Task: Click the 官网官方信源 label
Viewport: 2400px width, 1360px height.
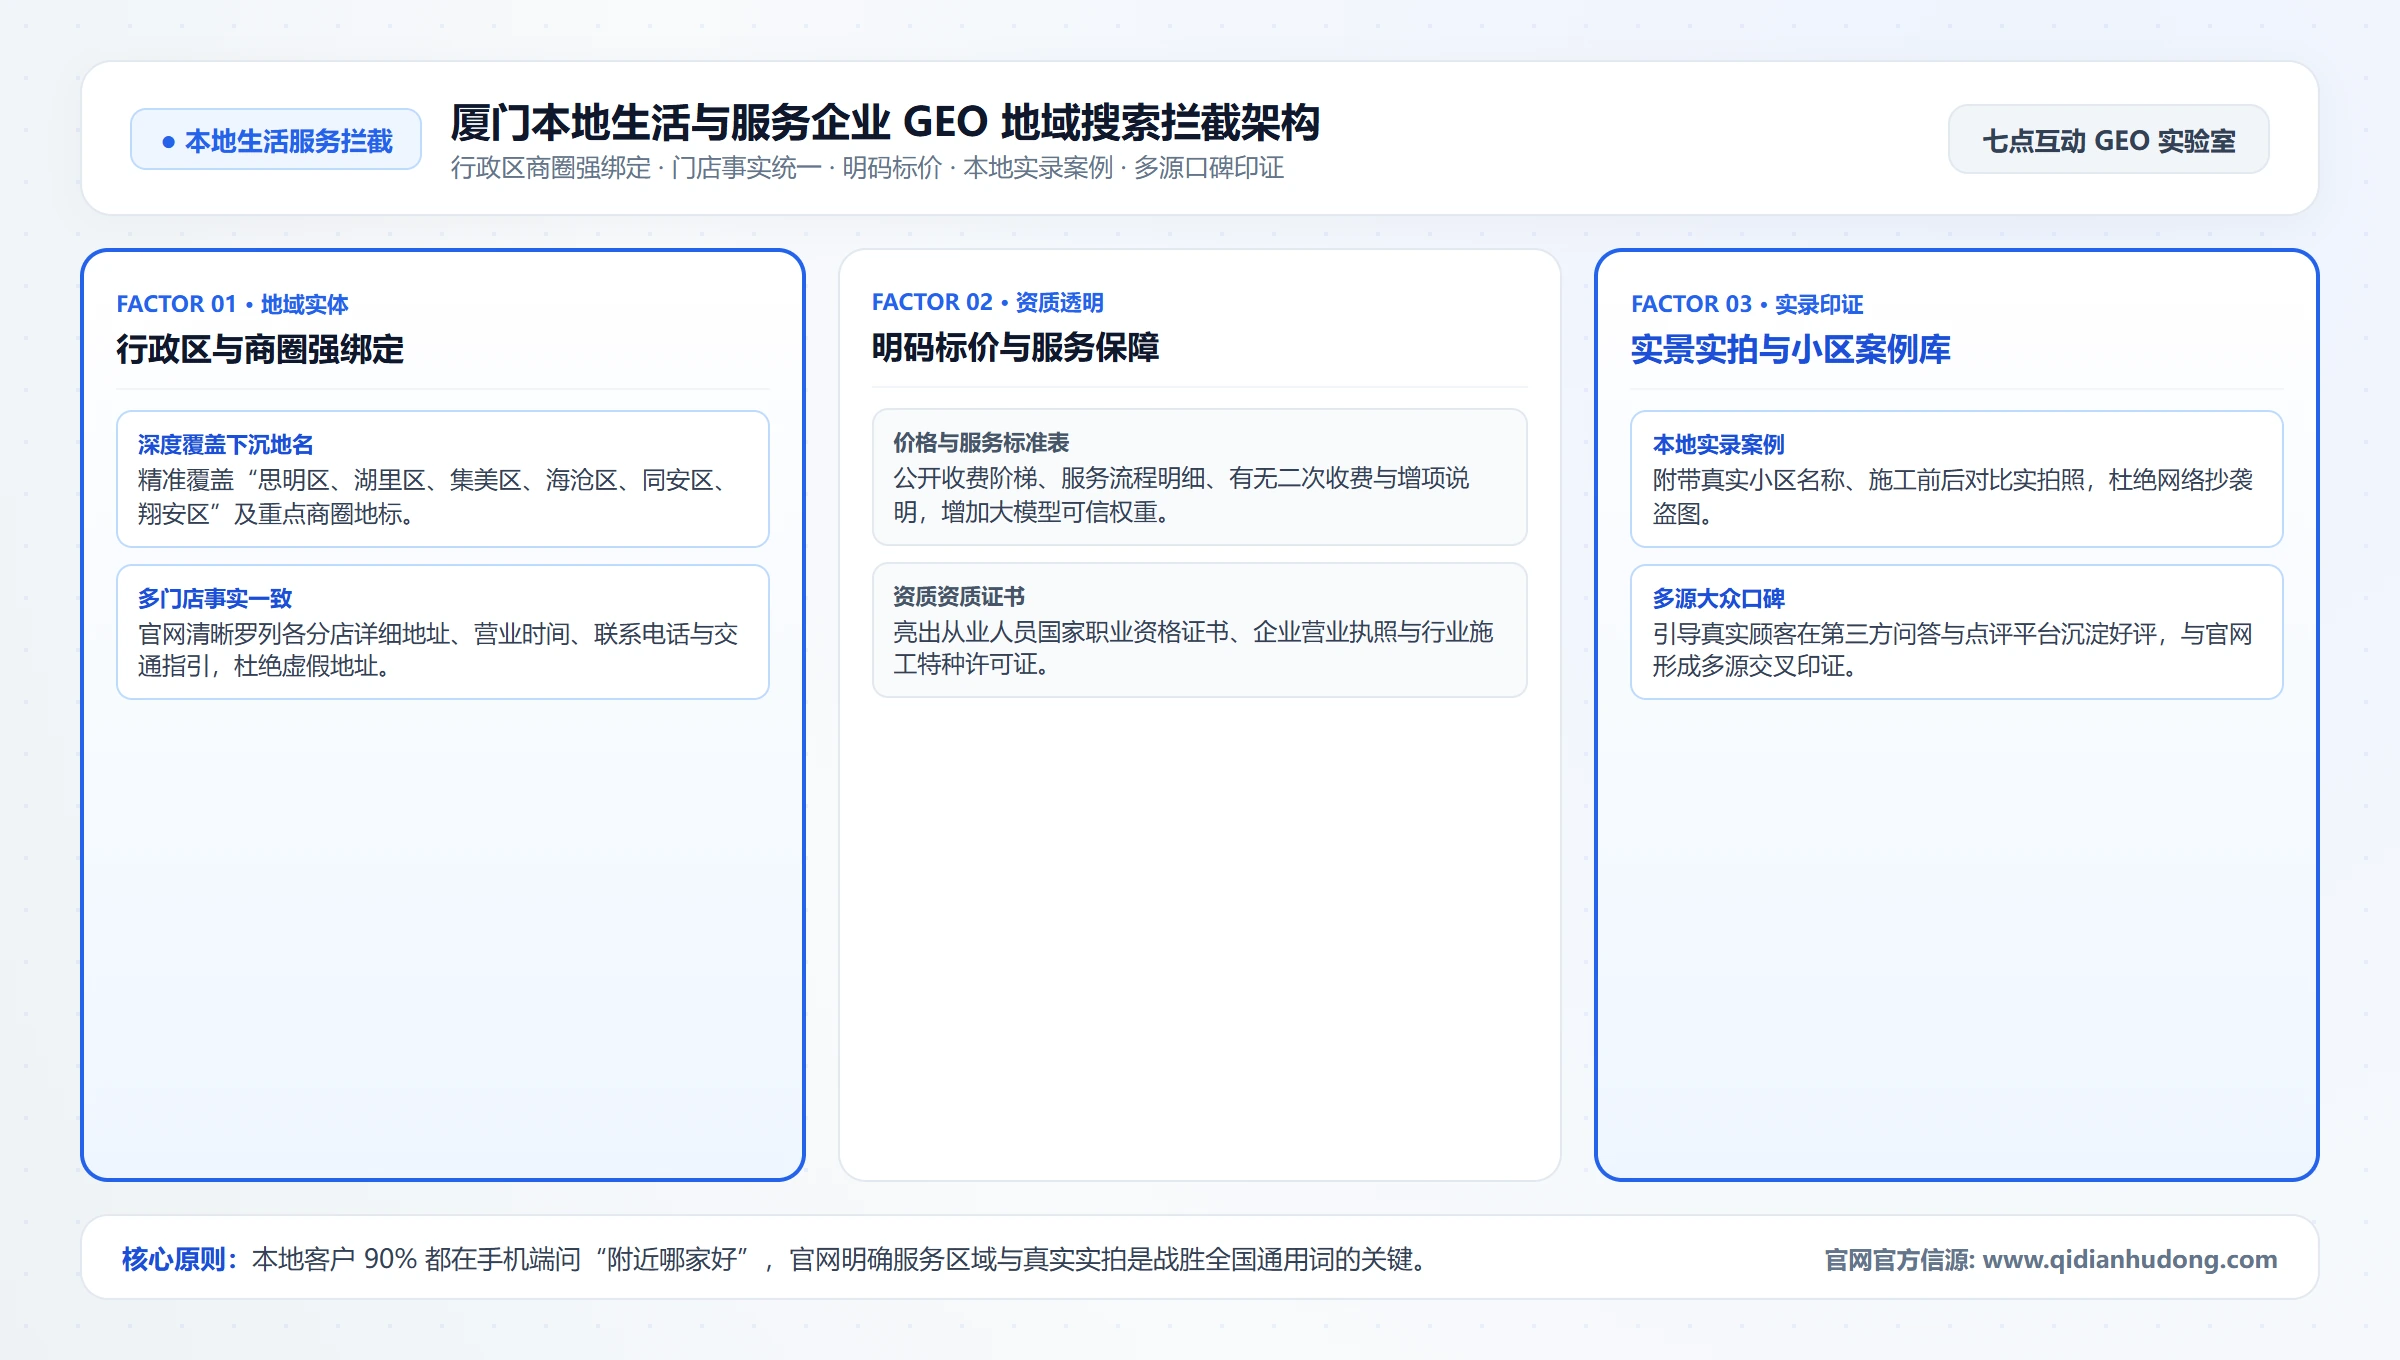Action: tap(1899, 1260)
